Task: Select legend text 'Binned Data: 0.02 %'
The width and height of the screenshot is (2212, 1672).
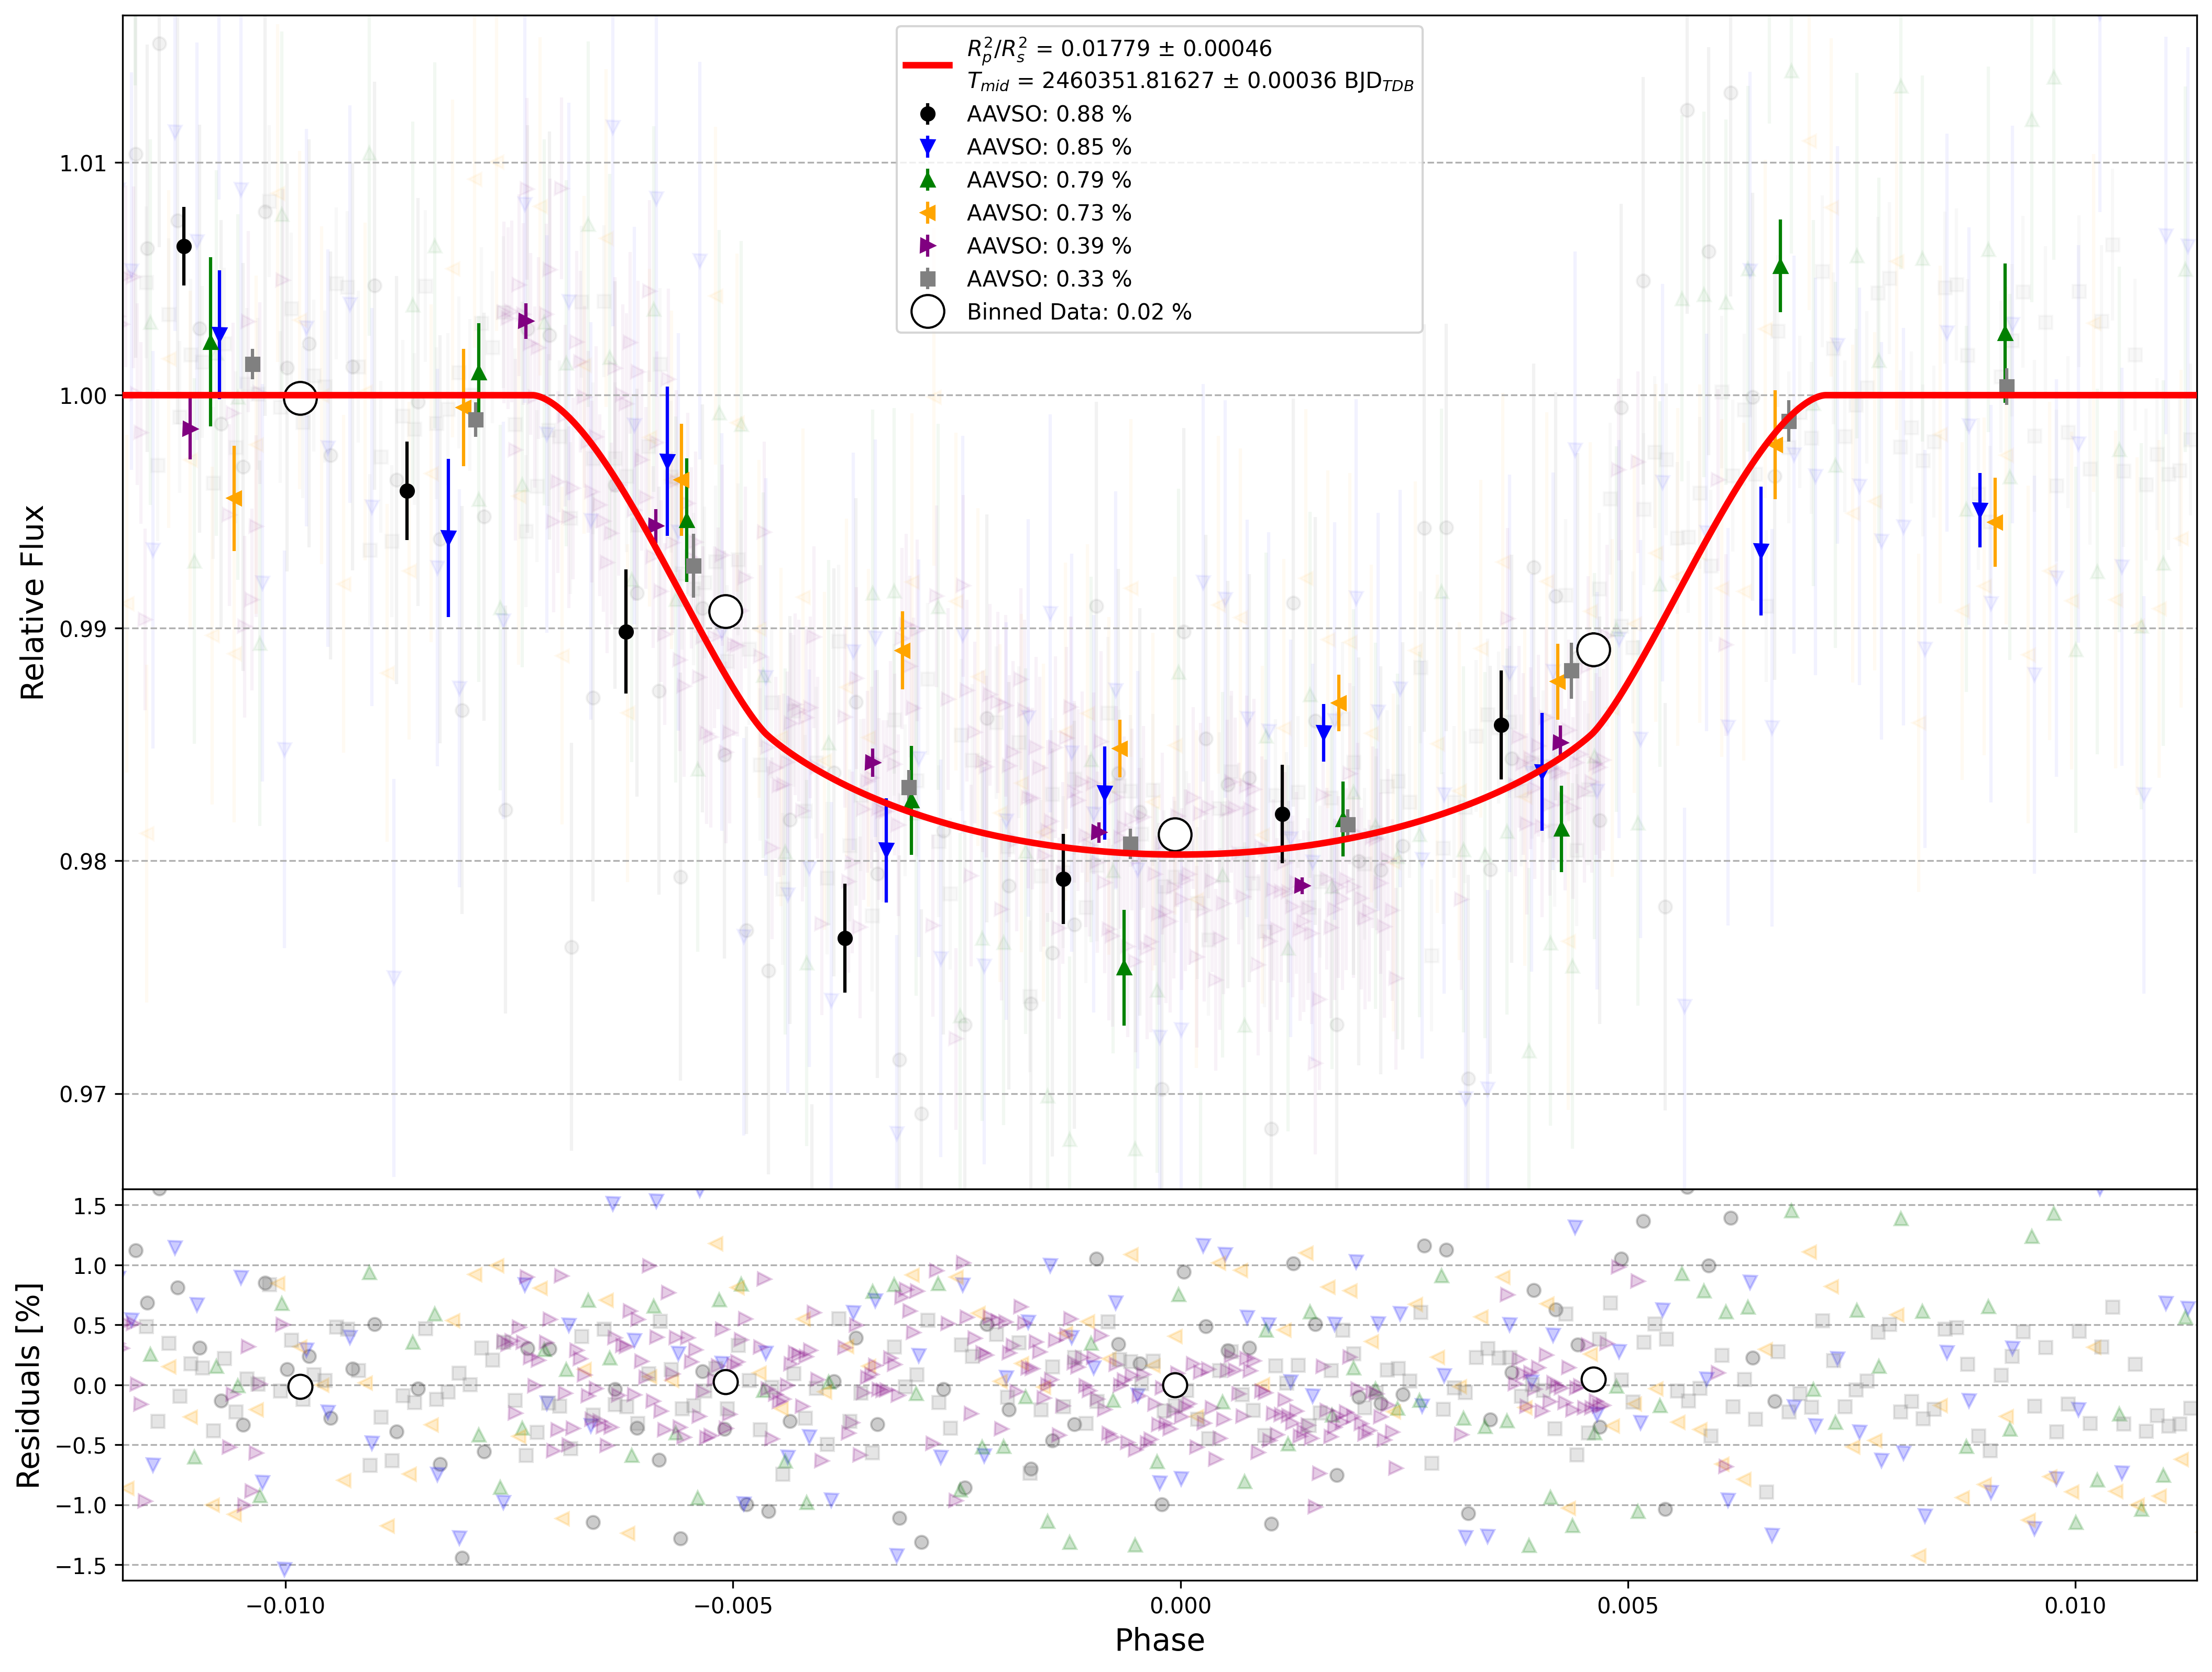Action: click(x=1079, y=312)
